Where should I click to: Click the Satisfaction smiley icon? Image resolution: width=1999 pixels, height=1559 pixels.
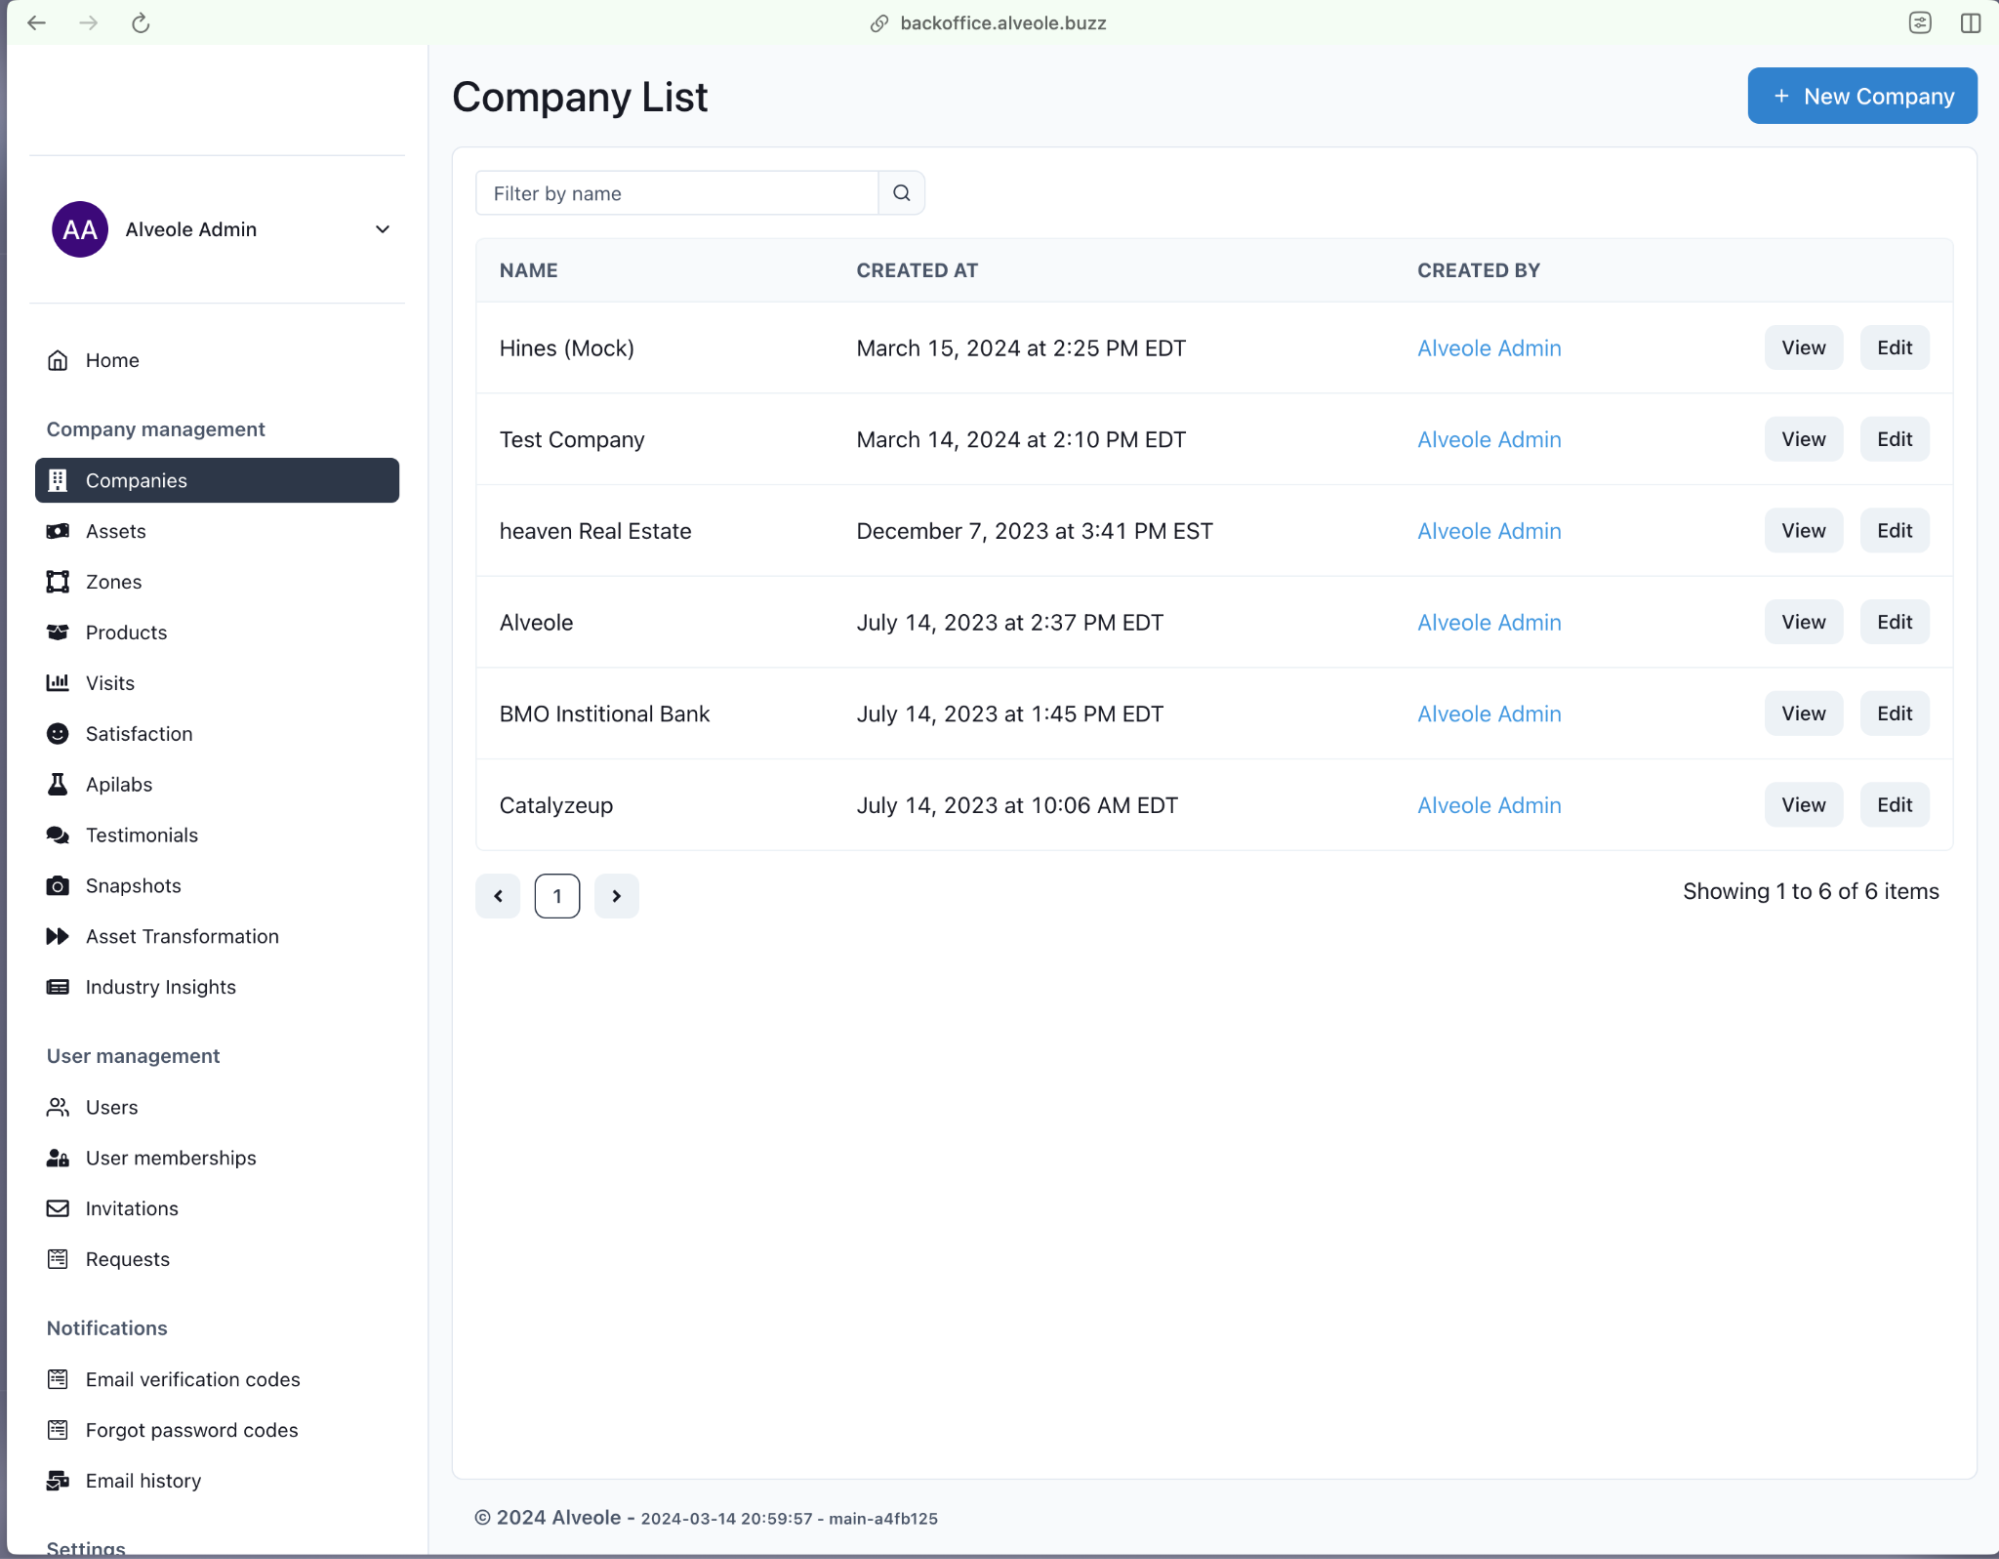click(x=58, y=734)
